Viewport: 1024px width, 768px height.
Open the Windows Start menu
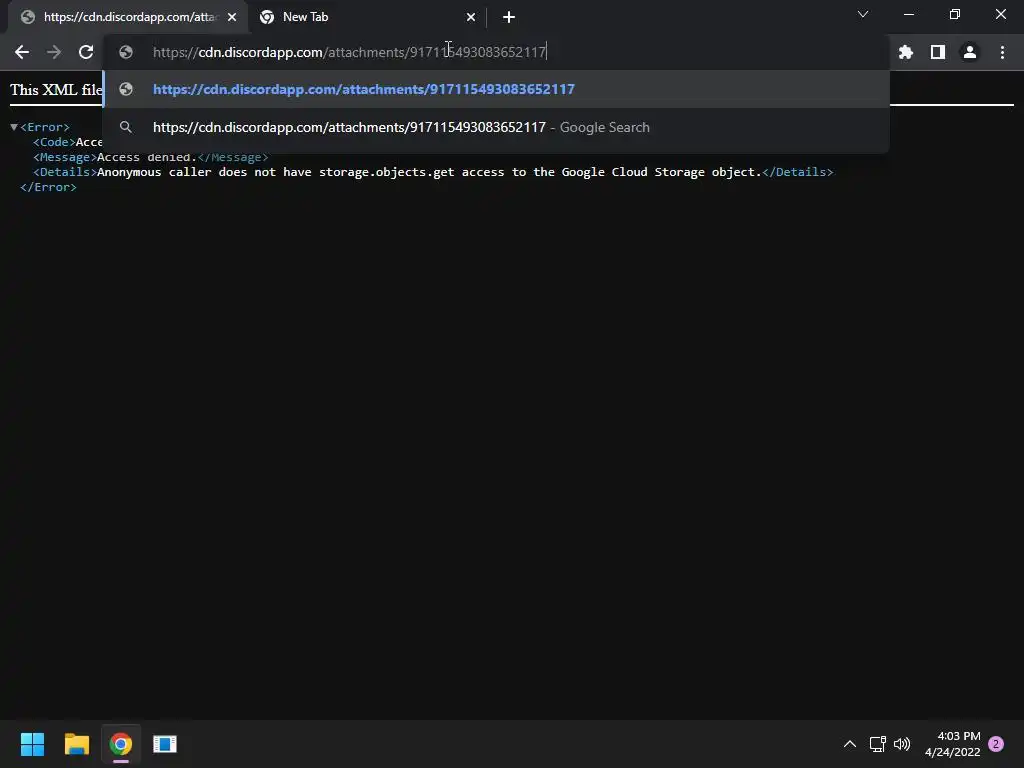tap(32, 744)
